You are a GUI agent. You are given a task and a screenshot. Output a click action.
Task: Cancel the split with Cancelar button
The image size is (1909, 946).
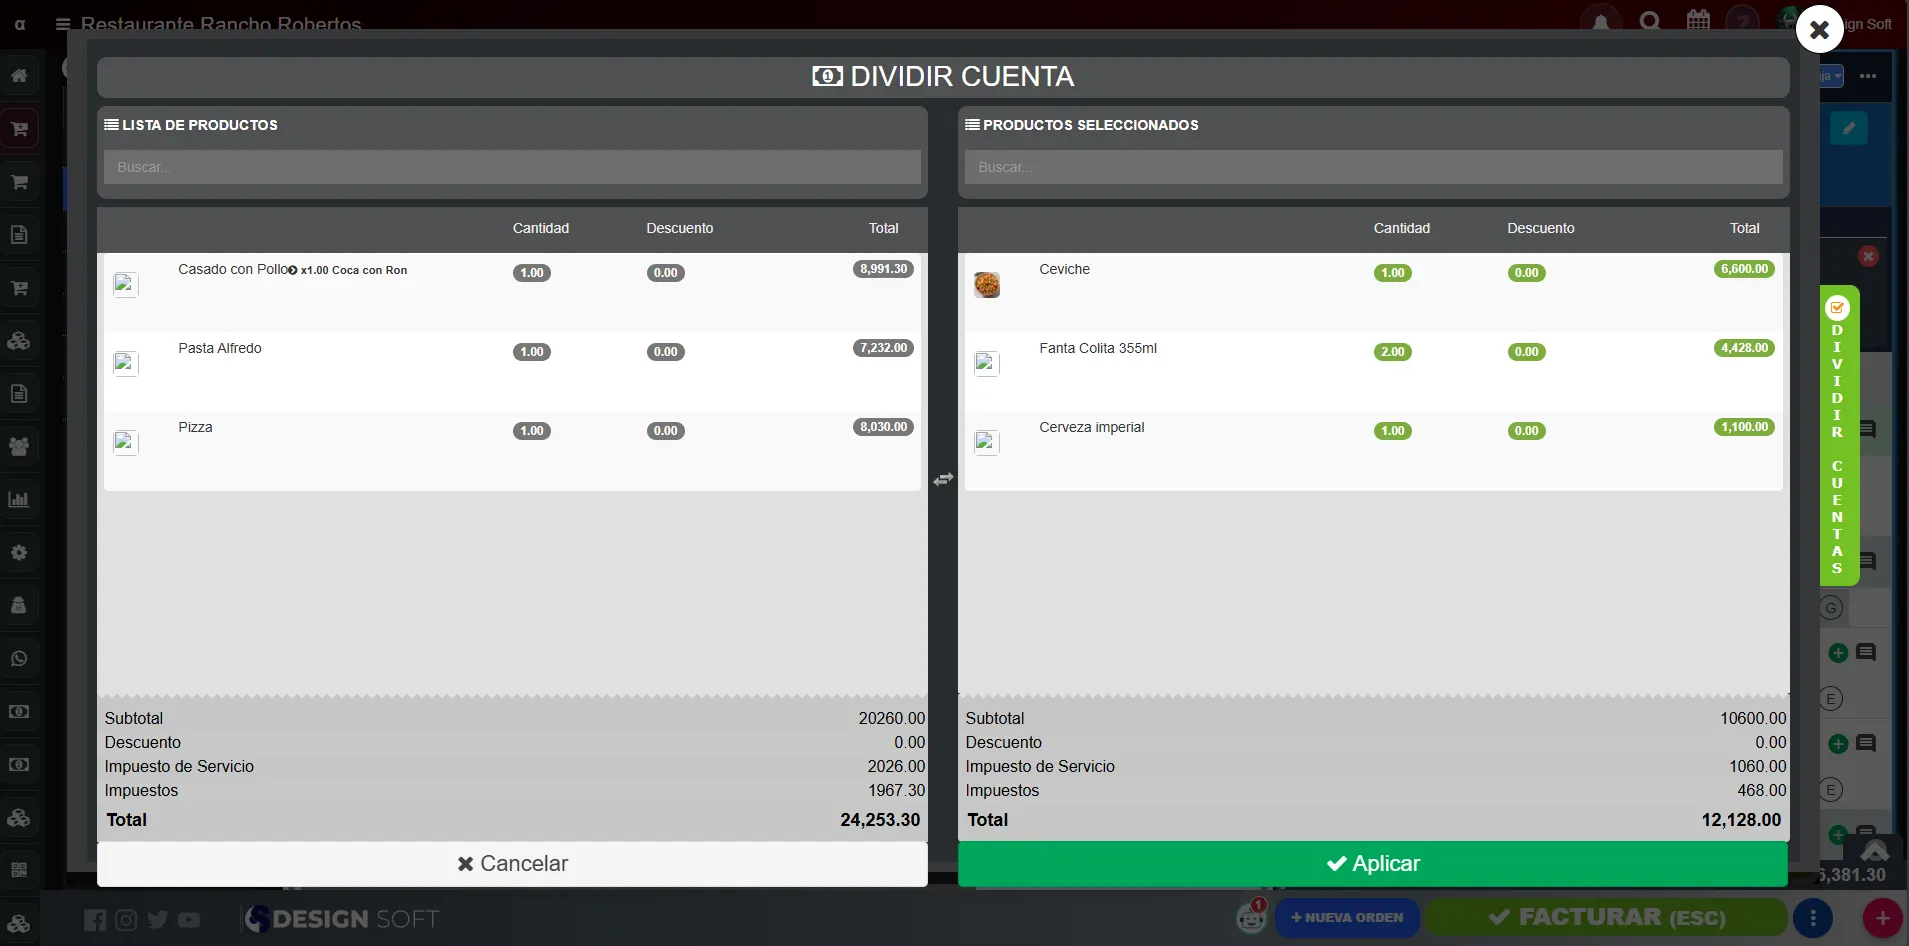pyautogui.click(x=512, y=864)
